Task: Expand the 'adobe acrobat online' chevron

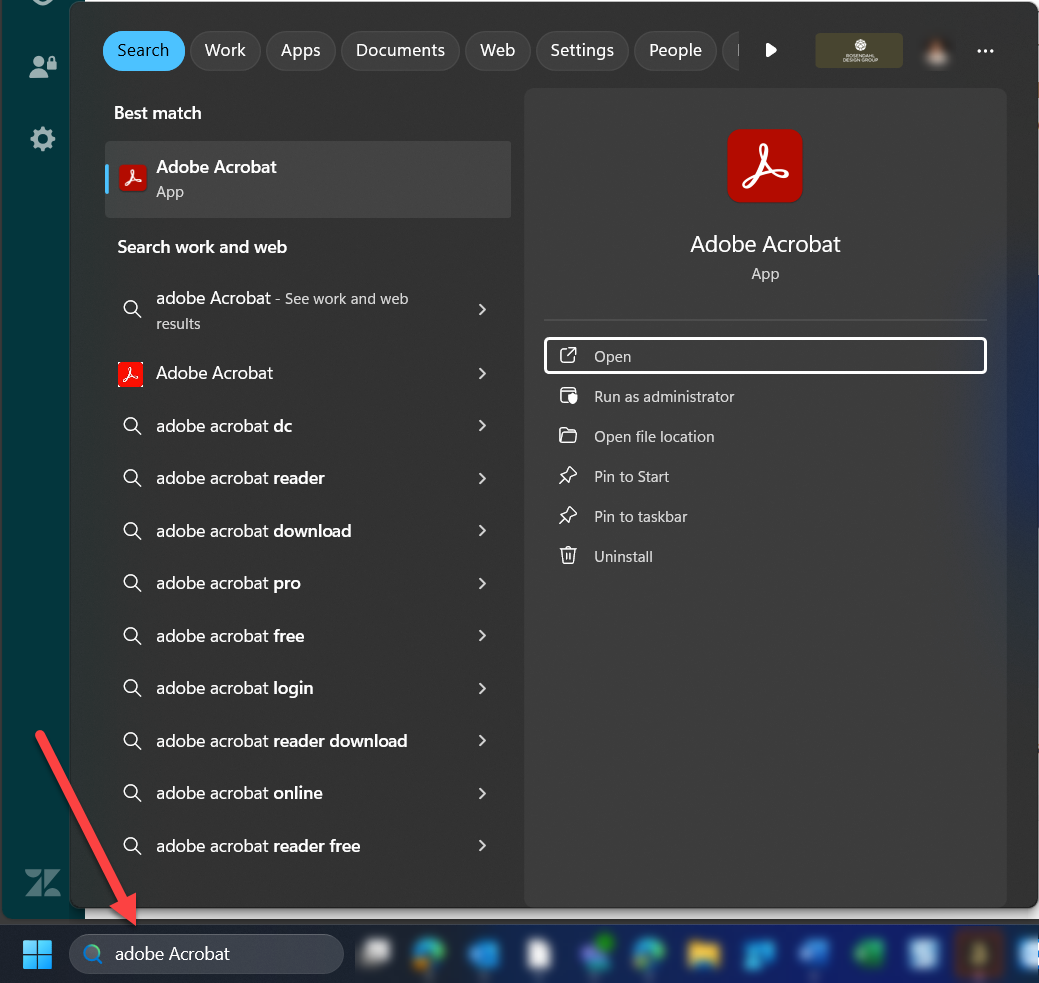Action: pos(482,793)
